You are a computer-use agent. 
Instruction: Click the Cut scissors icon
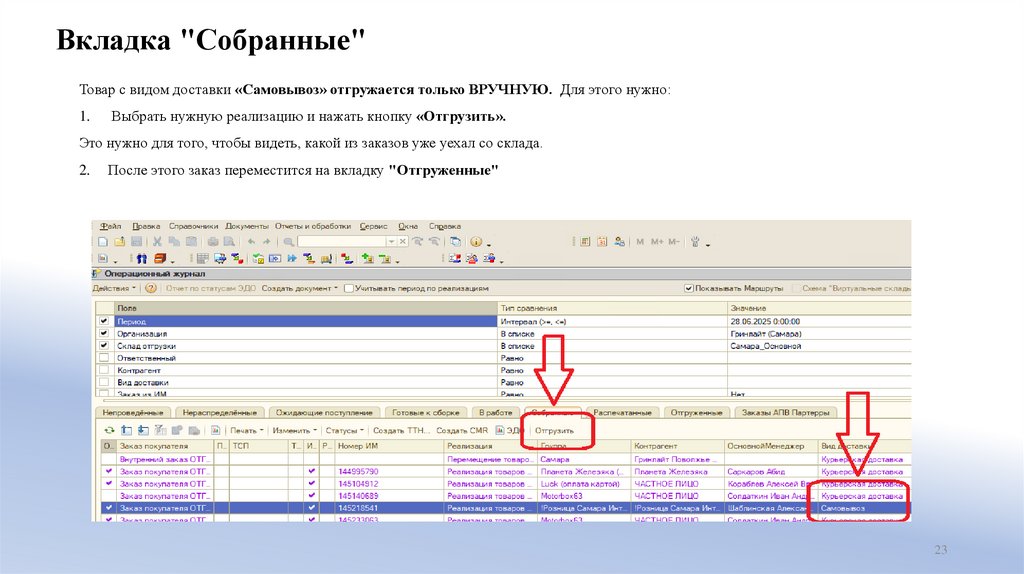[156, 242]
